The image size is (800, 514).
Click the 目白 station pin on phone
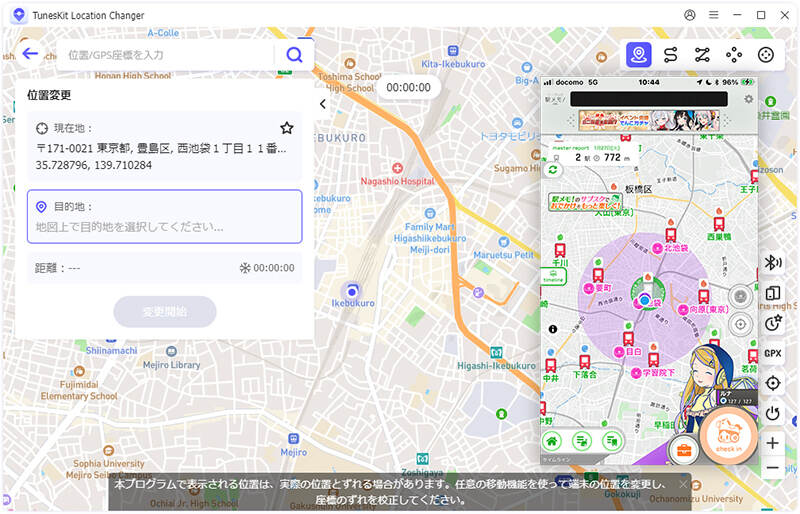point(629,338)
